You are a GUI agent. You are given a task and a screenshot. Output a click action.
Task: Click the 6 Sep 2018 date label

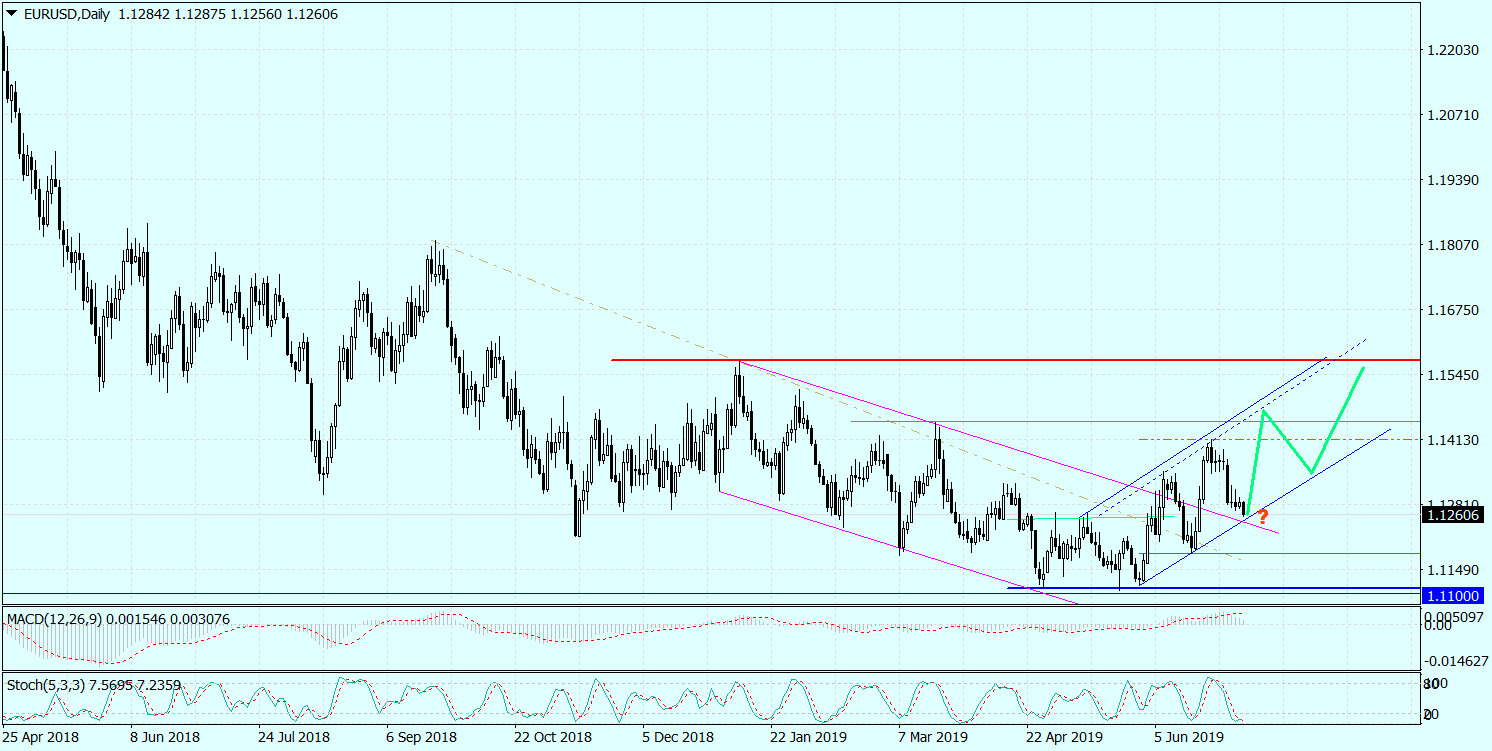tap(421, 737)
